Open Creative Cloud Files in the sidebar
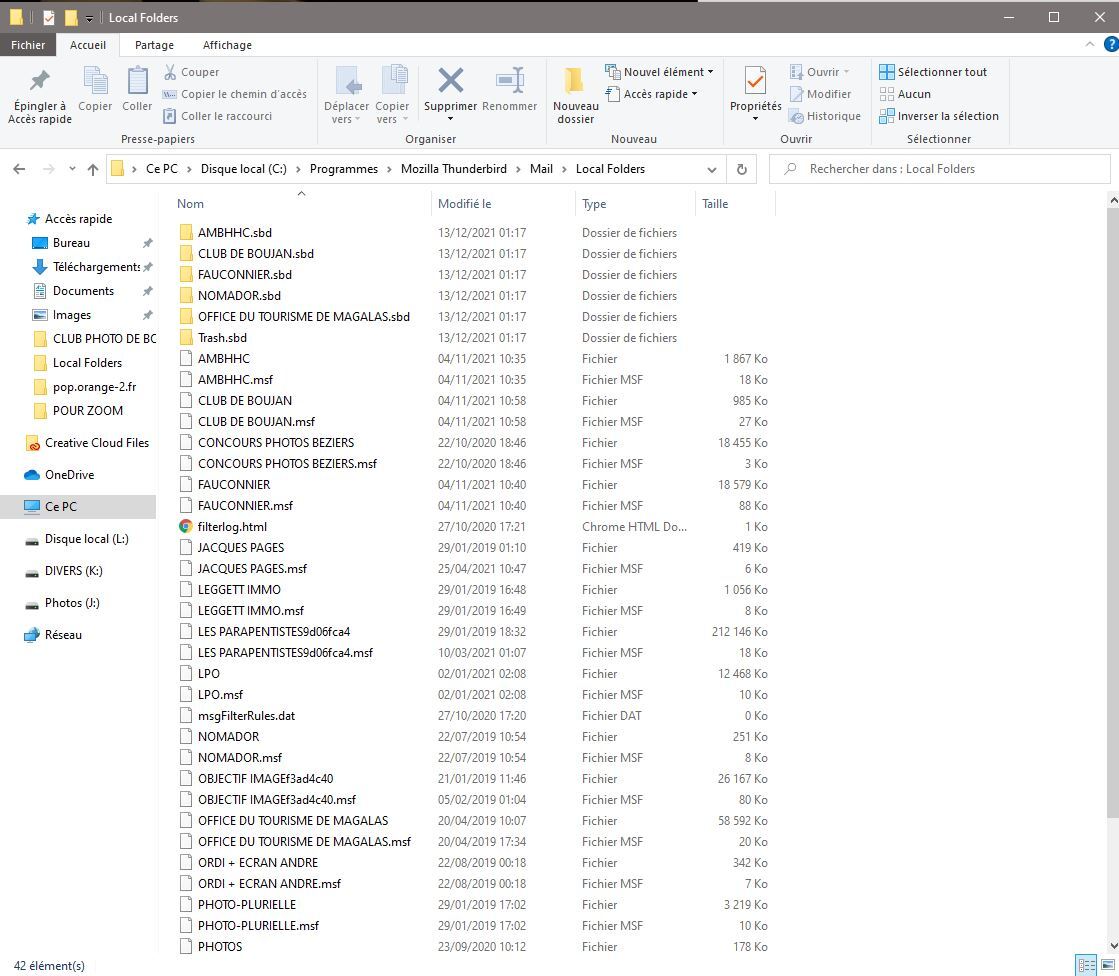This screenshot has height=976, width=1119. 96,443
